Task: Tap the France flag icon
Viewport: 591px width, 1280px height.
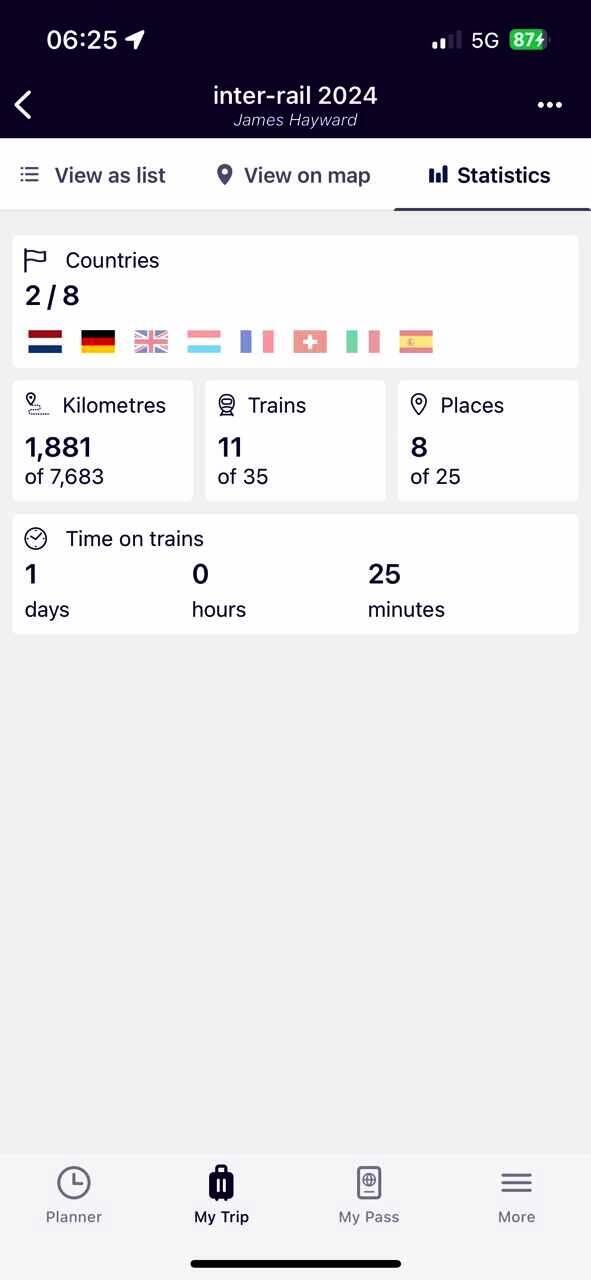Action: (257, 342)
